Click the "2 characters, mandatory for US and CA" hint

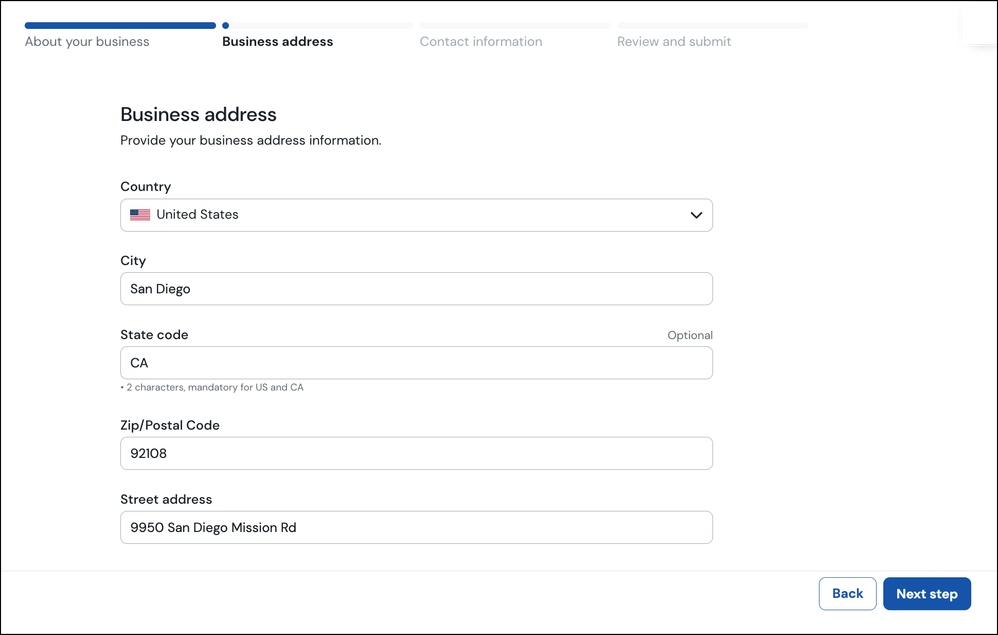click(212, 387)
